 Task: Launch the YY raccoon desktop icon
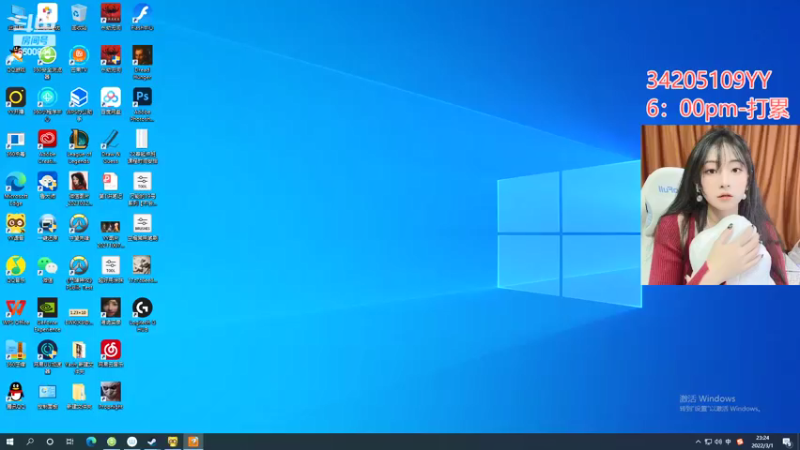pyautogui.click(x=16, y=228)
